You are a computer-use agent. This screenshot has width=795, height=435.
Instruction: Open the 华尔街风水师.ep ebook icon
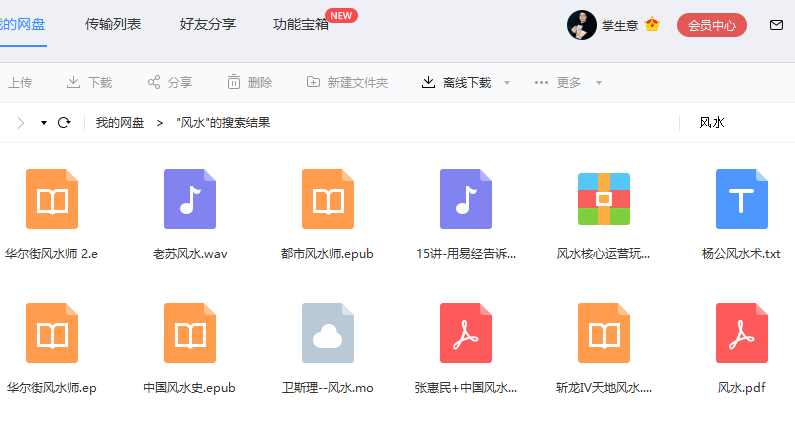pyautogui.click(x=52, y=333)
